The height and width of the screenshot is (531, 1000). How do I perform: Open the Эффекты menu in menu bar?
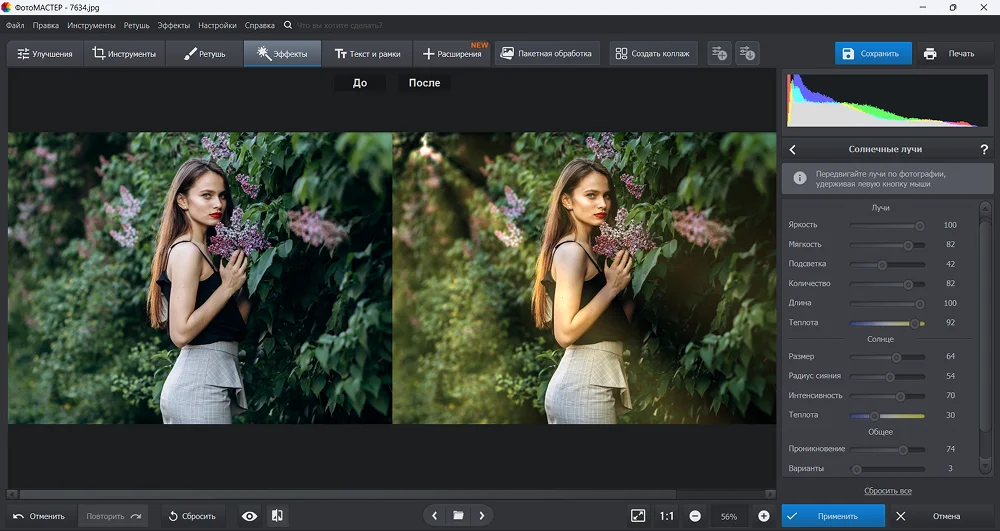click(x=173, y=25)
